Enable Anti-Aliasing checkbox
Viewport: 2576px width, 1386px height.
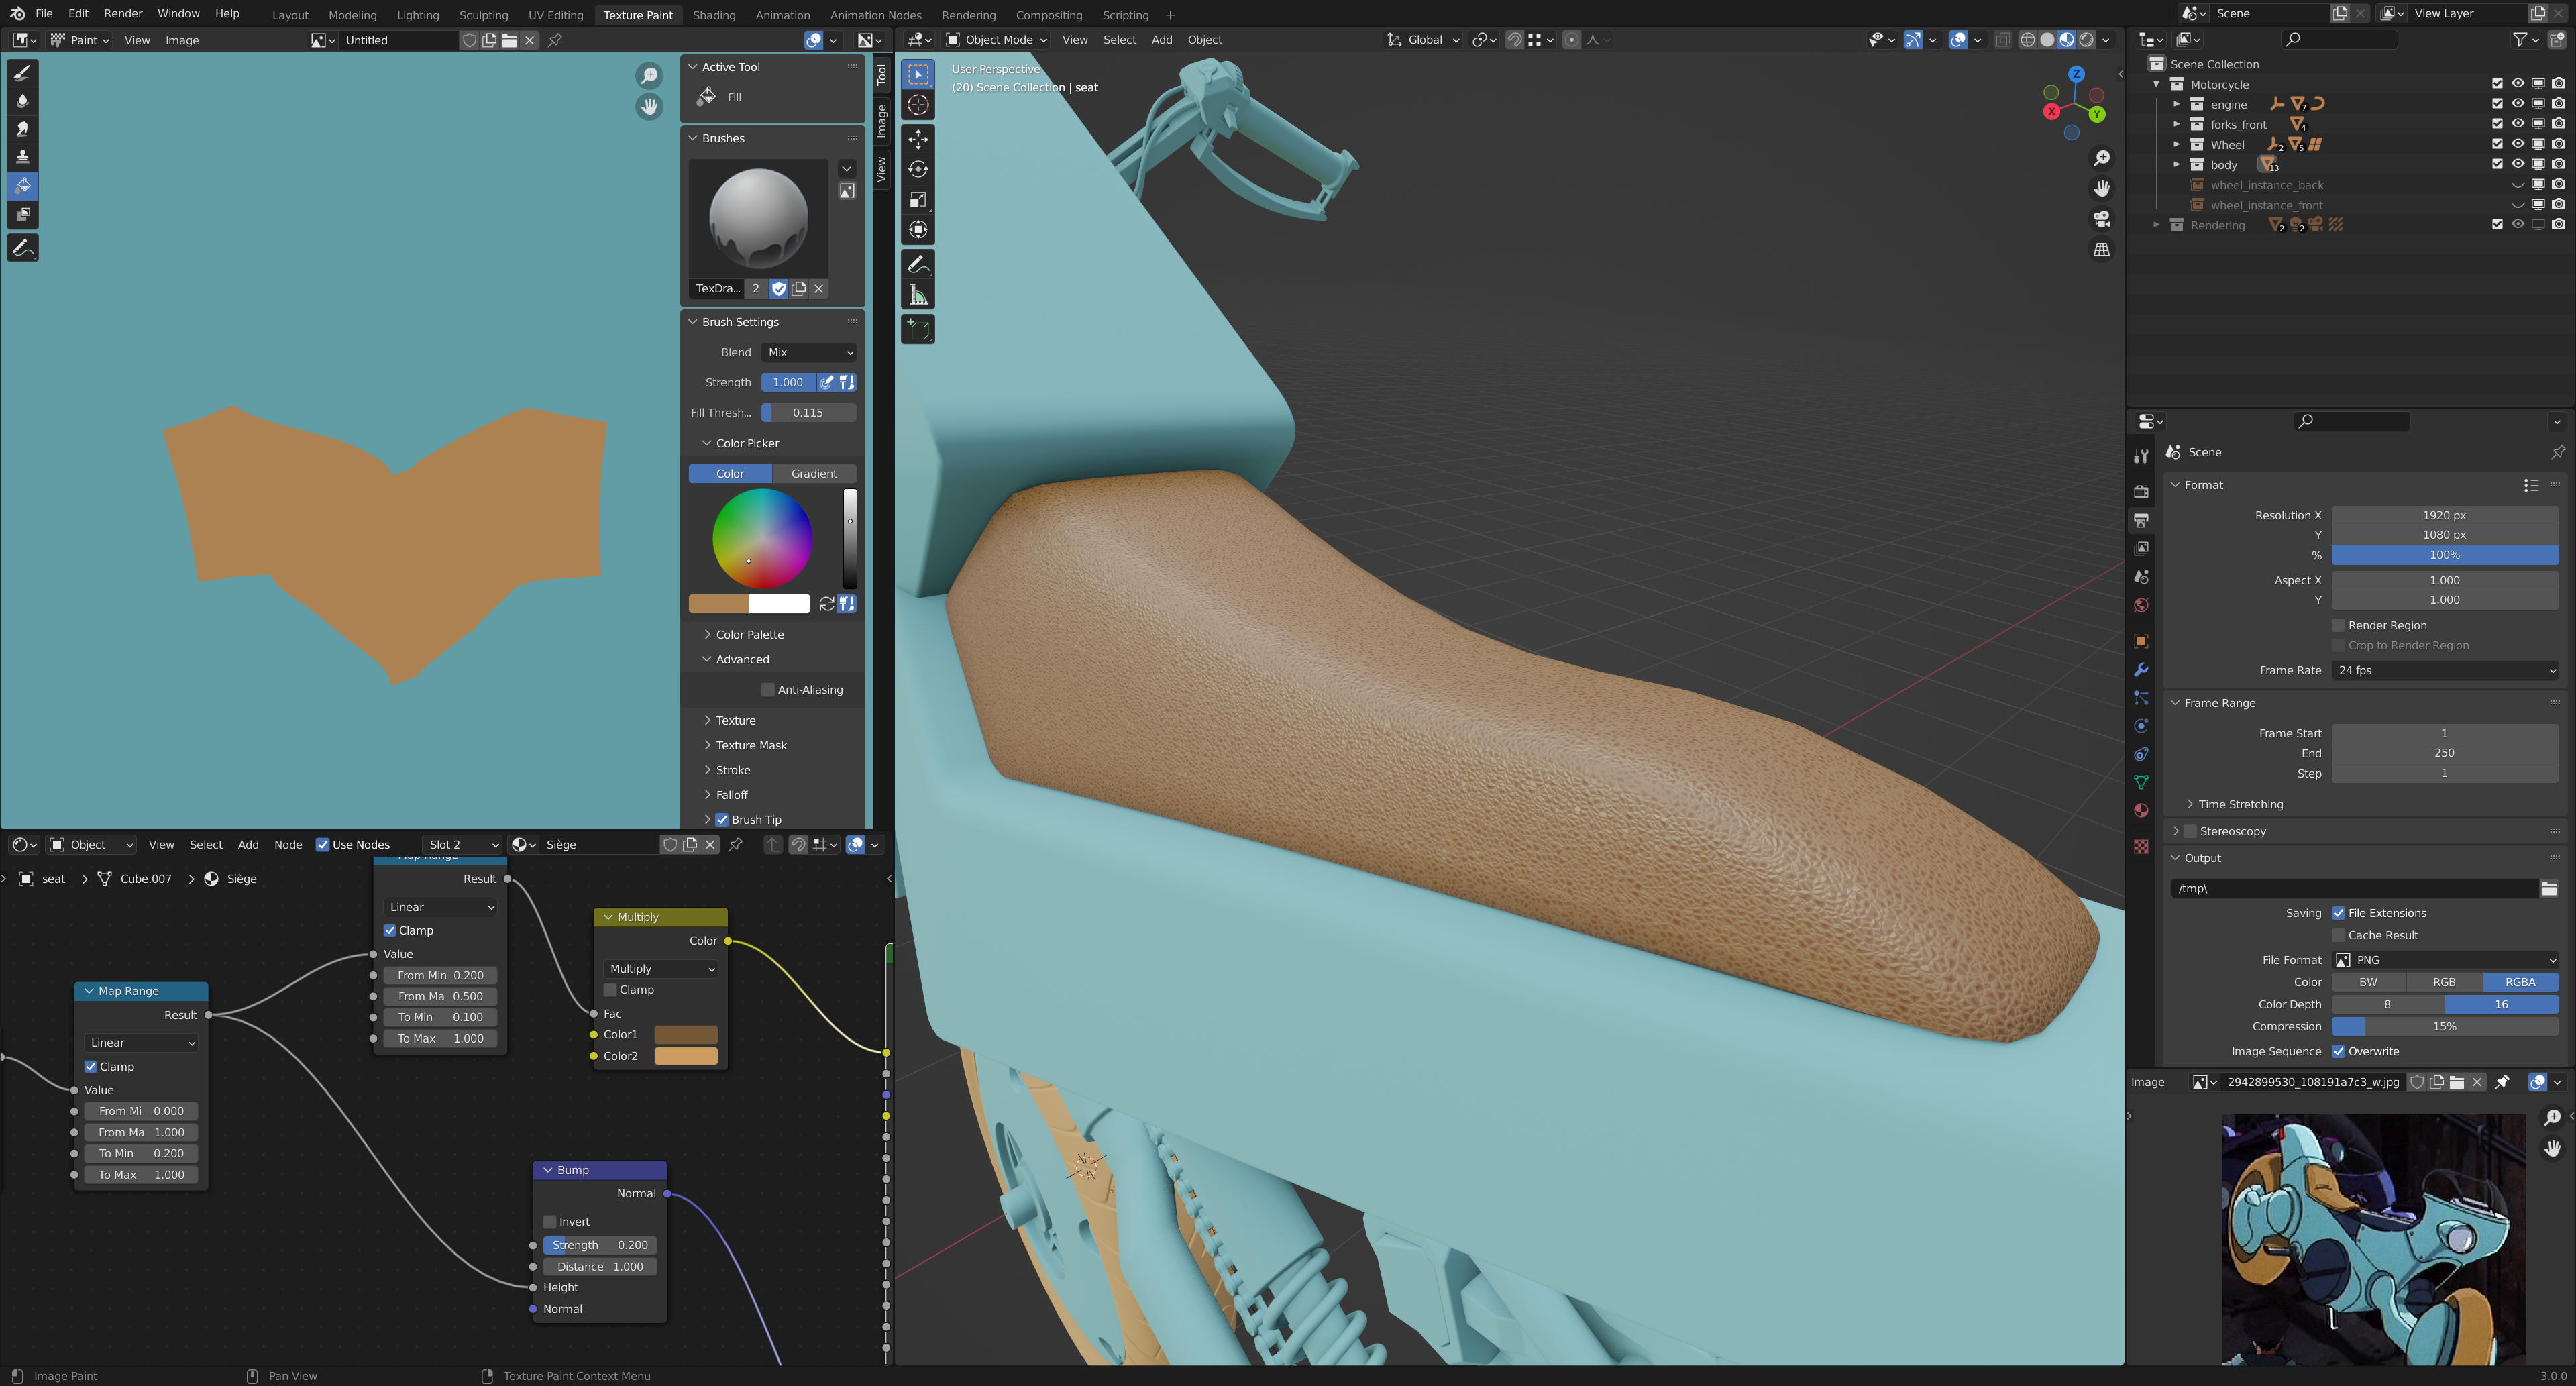tap(768, 690)
